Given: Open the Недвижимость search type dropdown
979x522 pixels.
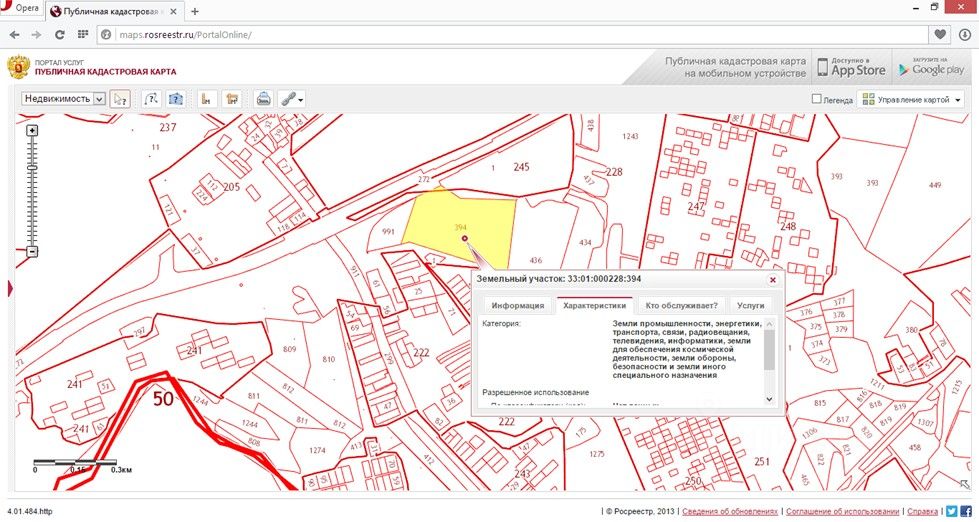Looking at the screenshot, I should tap(63, 99).
